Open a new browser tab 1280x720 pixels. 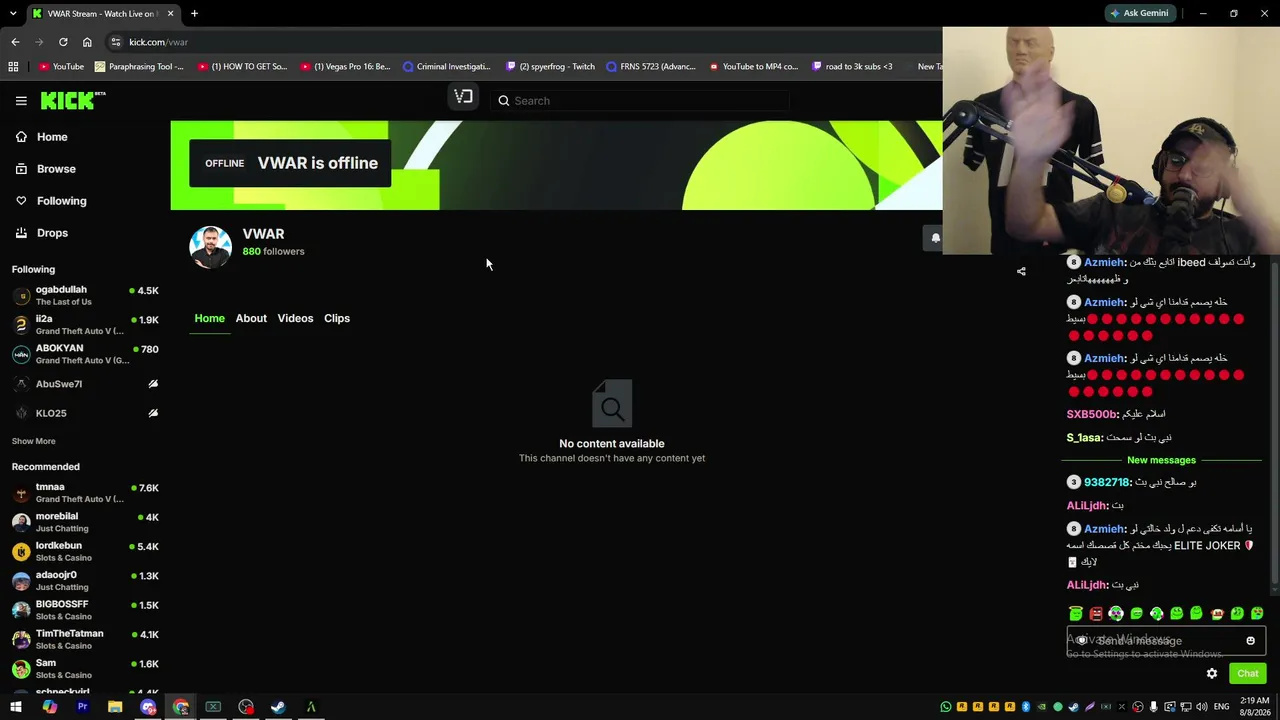click(194, 14)
